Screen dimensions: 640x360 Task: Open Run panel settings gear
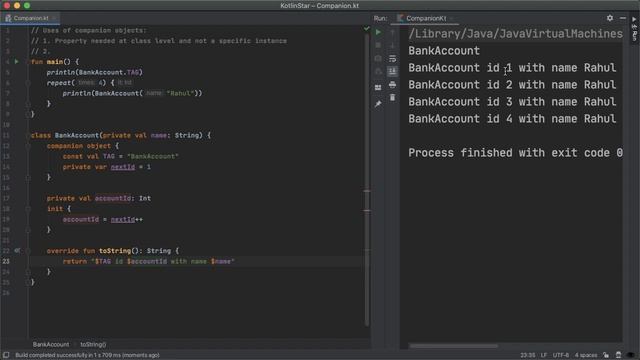point(609,18)
